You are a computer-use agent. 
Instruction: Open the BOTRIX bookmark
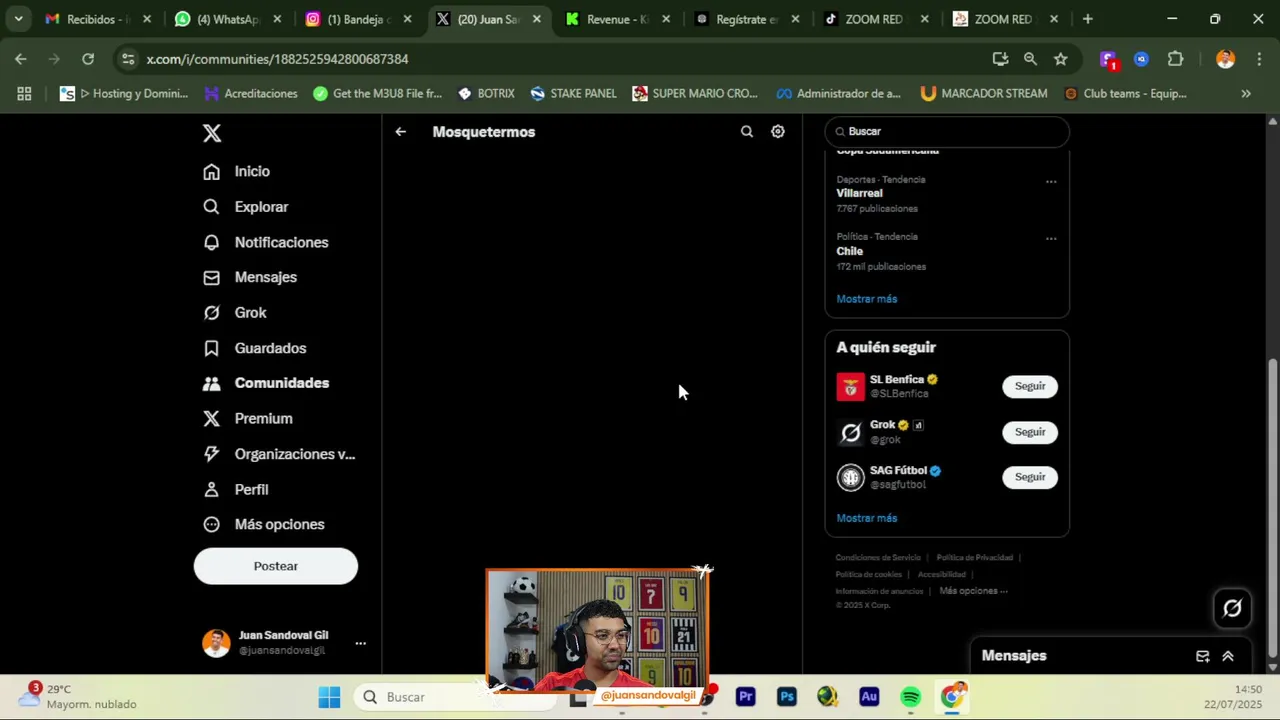click(486, 94)
